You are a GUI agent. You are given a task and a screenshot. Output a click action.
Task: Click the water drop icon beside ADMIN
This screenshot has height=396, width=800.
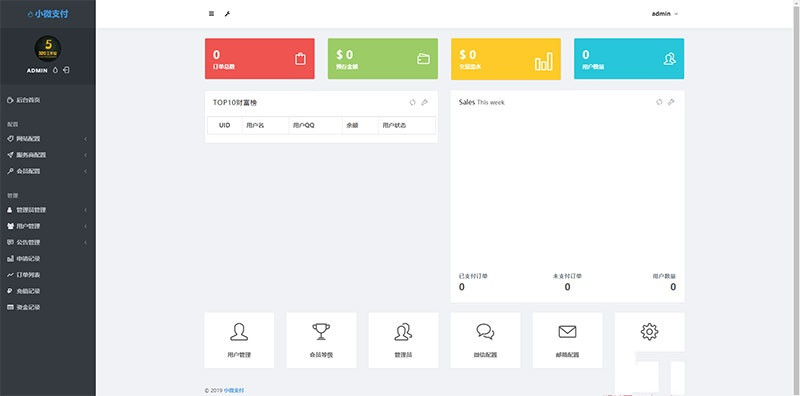coord(56,70)
